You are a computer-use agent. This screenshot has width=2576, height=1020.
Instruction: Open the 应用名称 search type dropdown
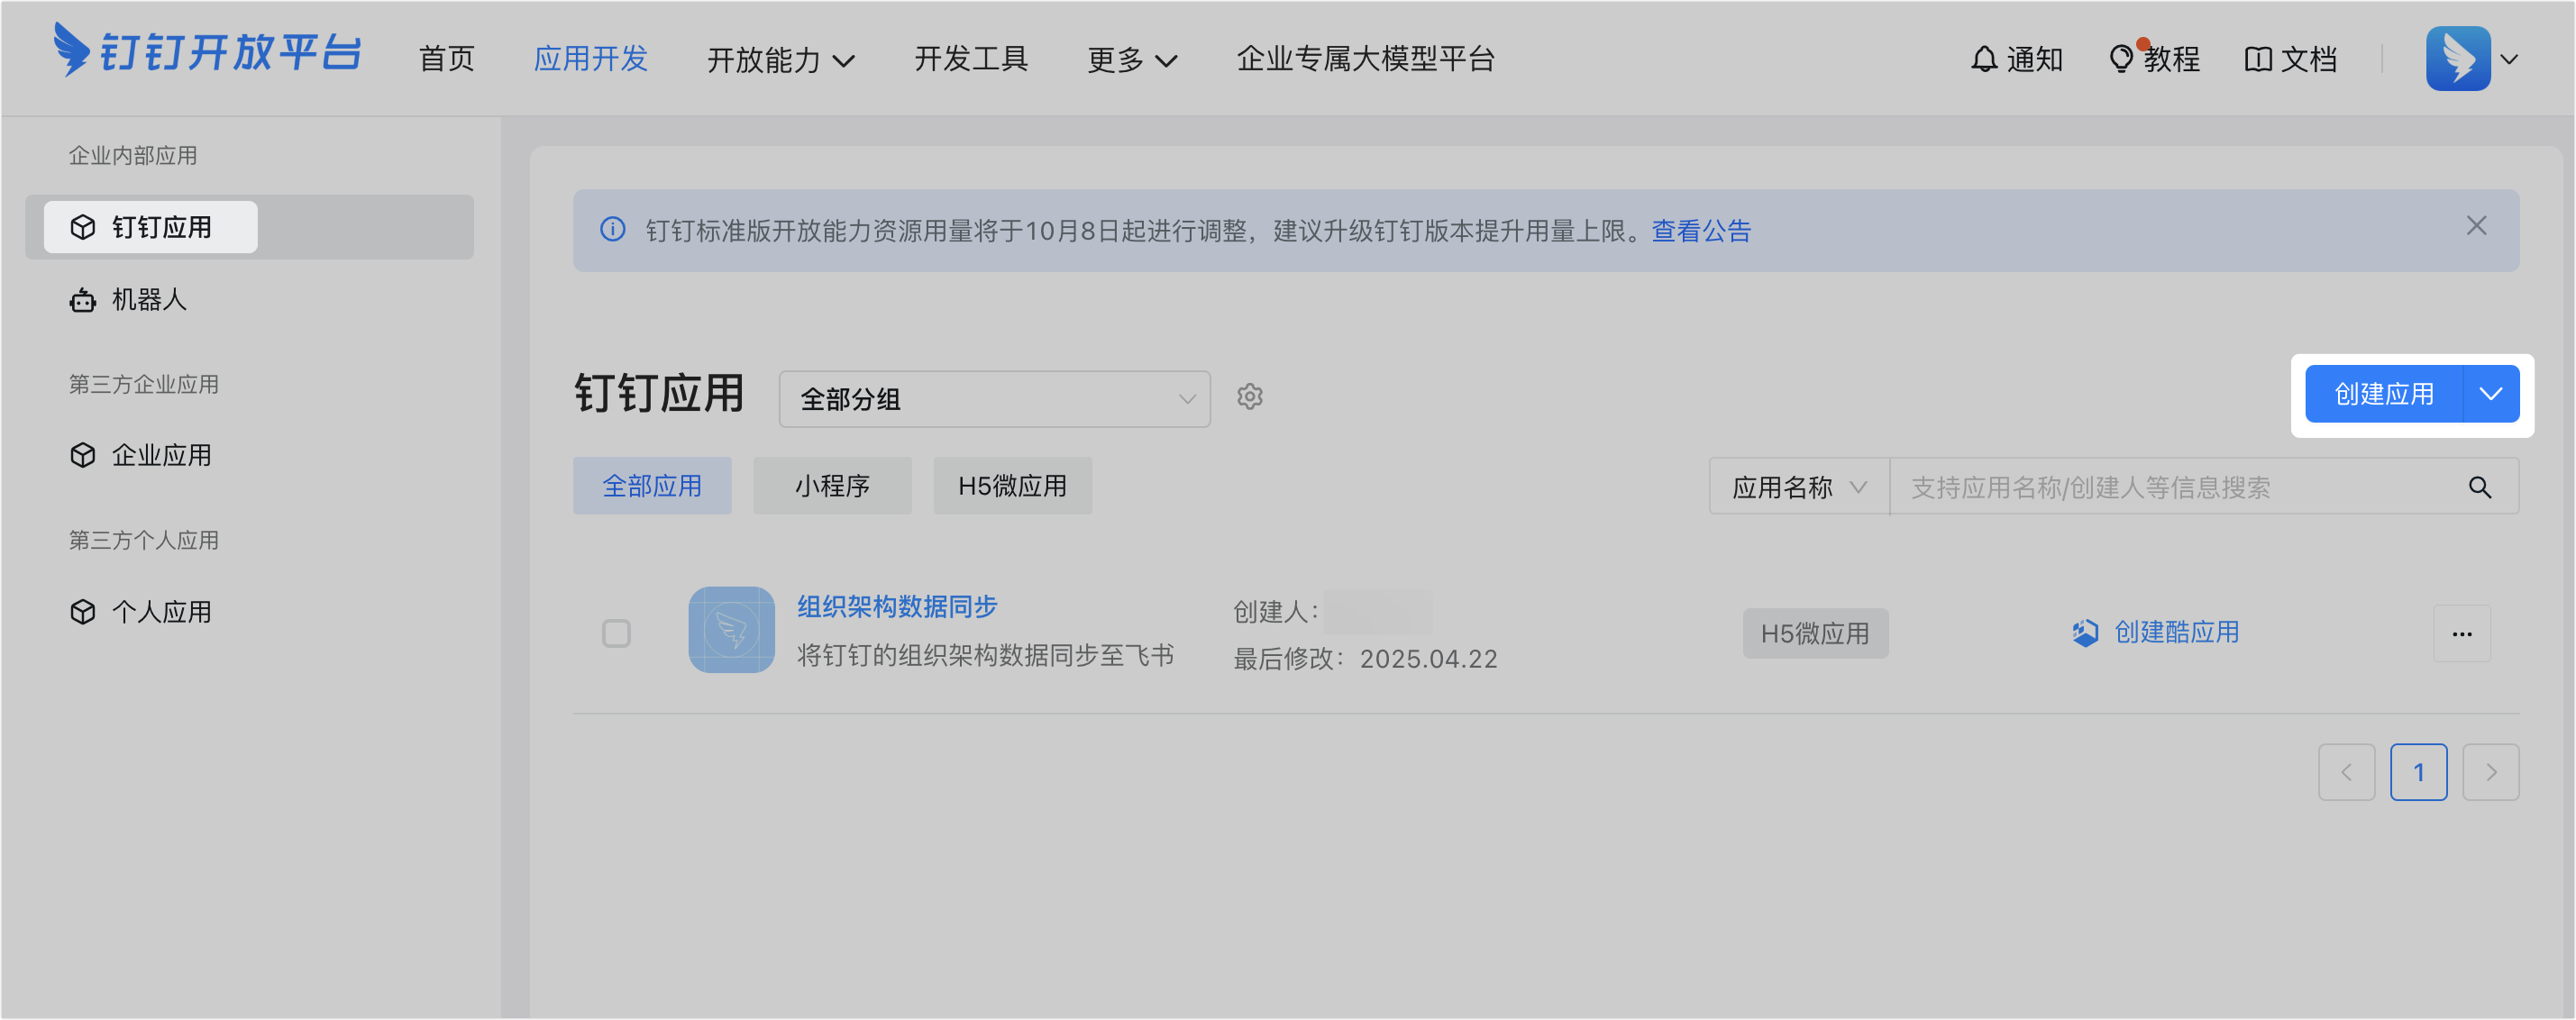click(1799, 487)
